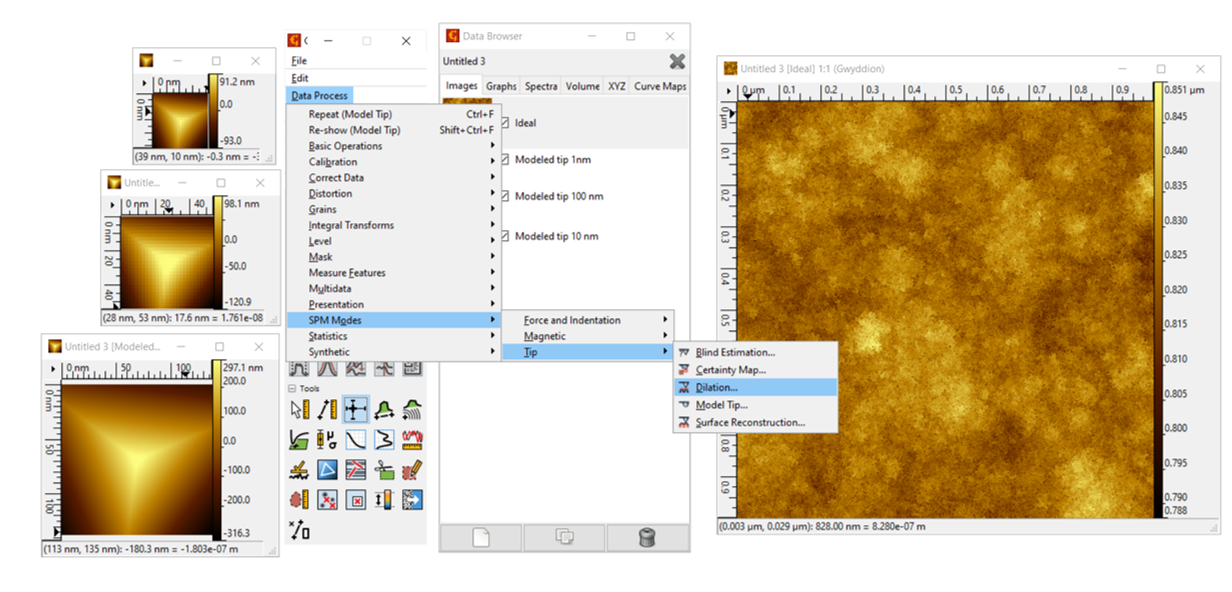Click Repeat (Model Tip) menu entry

350,114
